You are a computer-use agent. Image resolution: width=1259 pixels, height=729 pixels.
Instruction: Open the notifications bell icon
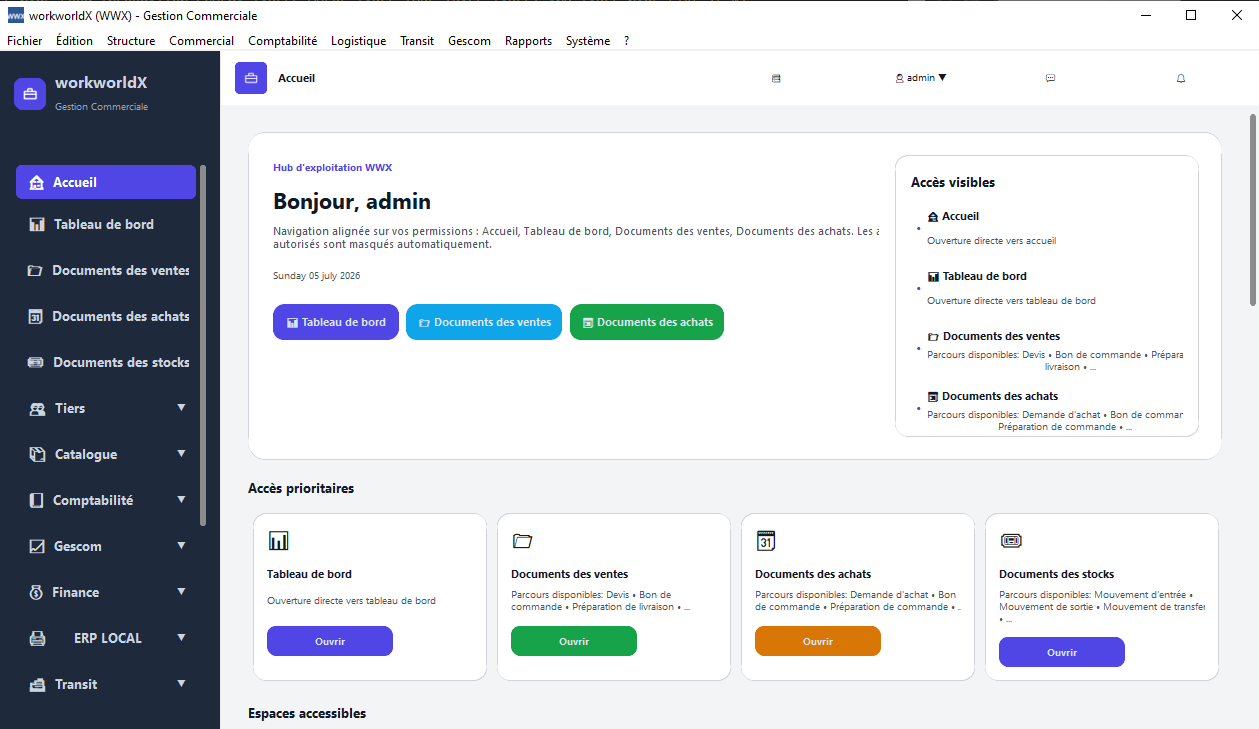1181,78
